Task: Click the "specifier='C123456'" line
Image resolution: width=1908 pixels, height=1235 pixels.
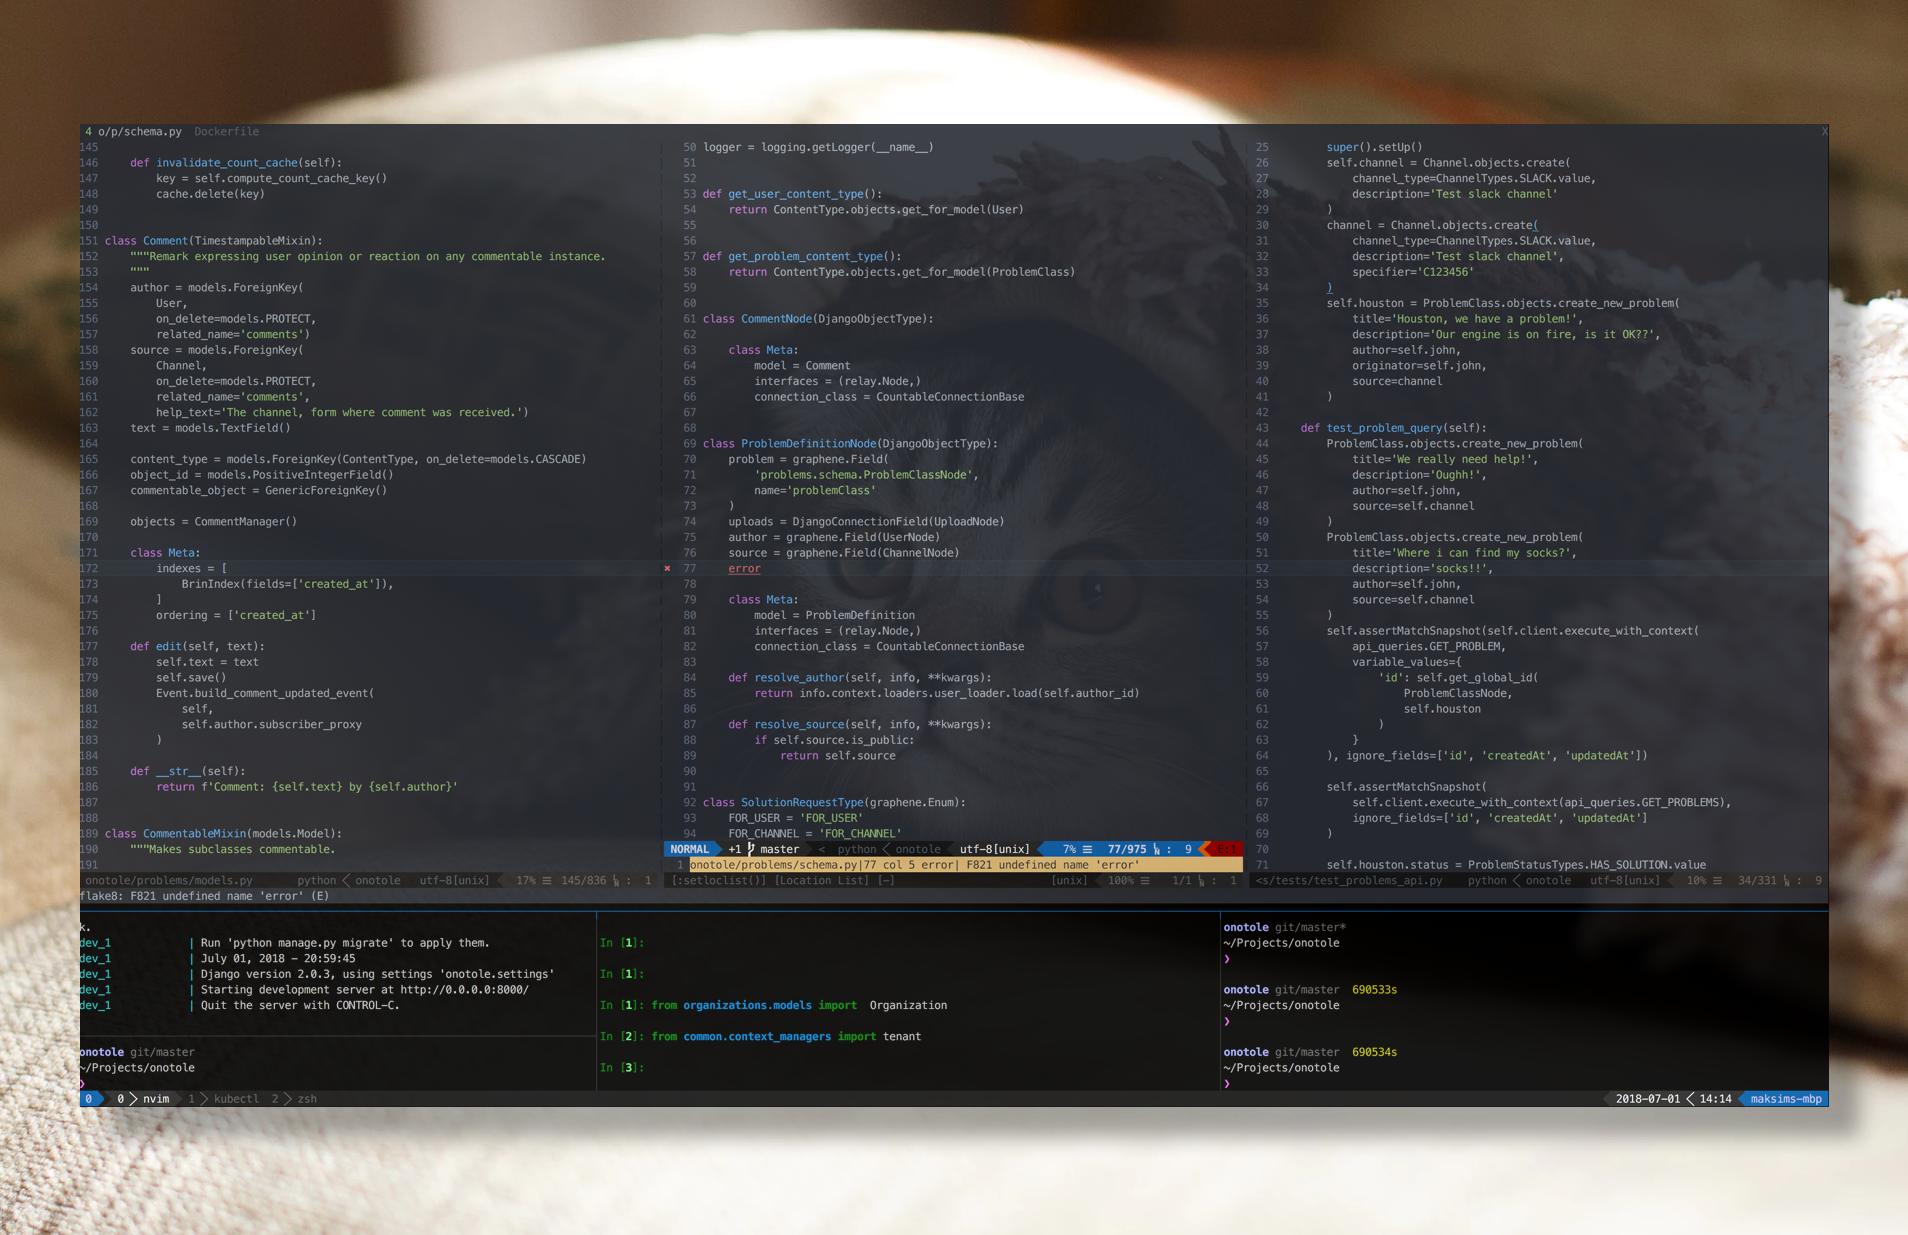Action: pos(1413,272)
